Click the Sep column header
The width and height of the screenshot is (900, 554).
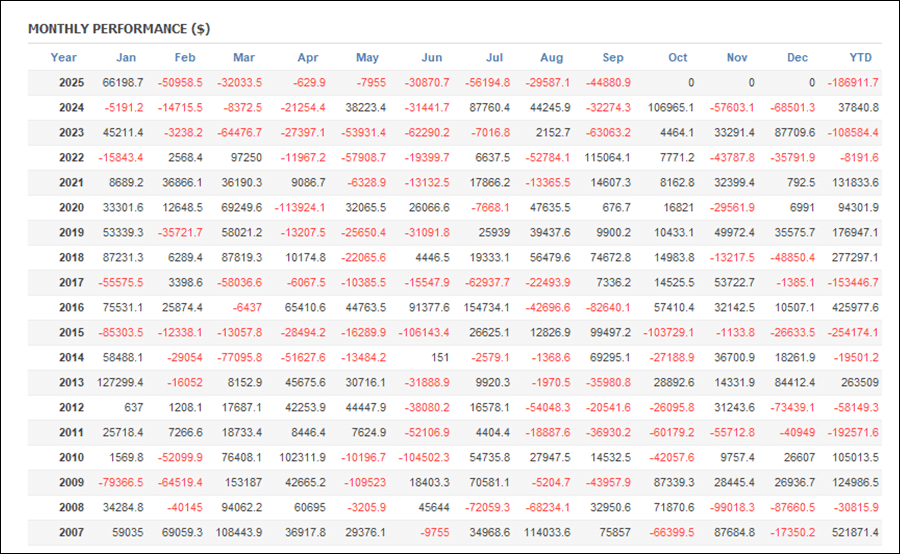(x=614, y=57)
